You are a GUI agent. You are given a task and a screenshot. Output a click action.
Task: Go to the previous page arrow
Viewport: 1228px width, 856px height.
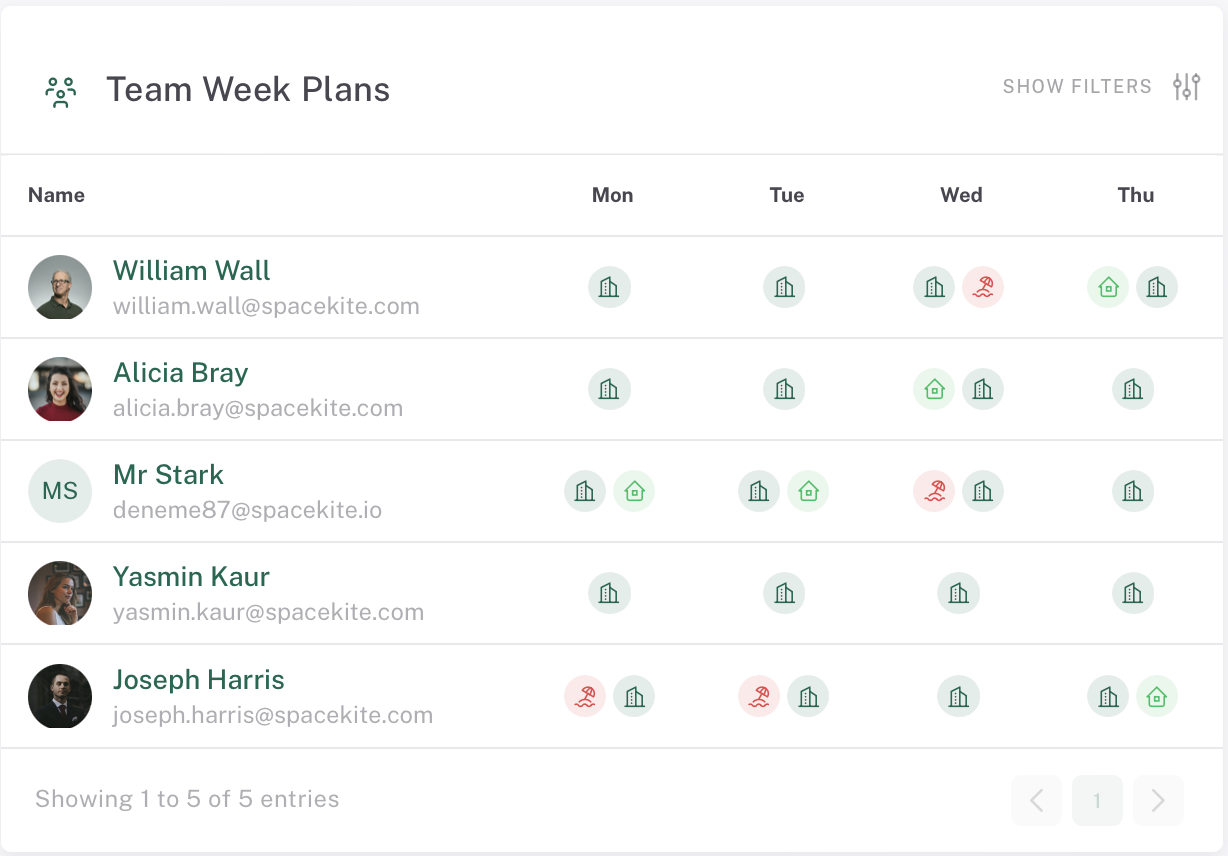point(1036,800)
